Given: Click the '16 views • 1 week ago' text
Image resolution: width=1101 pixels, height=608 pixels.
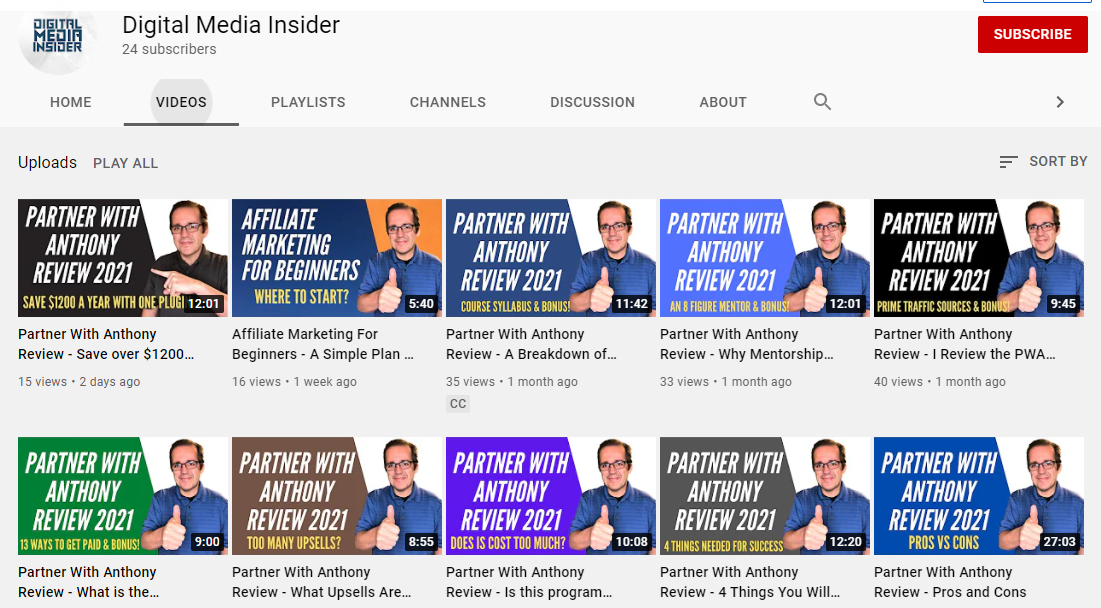Looking at the screenshot, I should tap(294, 382).
